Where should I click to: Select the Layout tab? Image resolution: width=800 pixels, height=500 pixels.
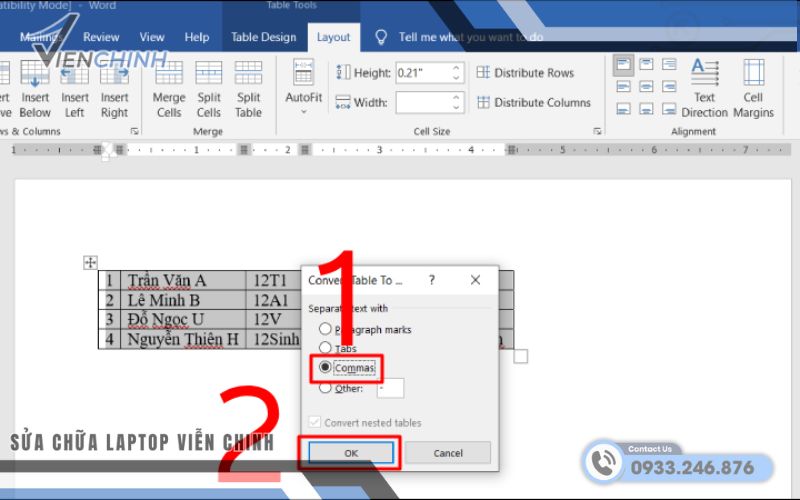[x=333, y=37]
